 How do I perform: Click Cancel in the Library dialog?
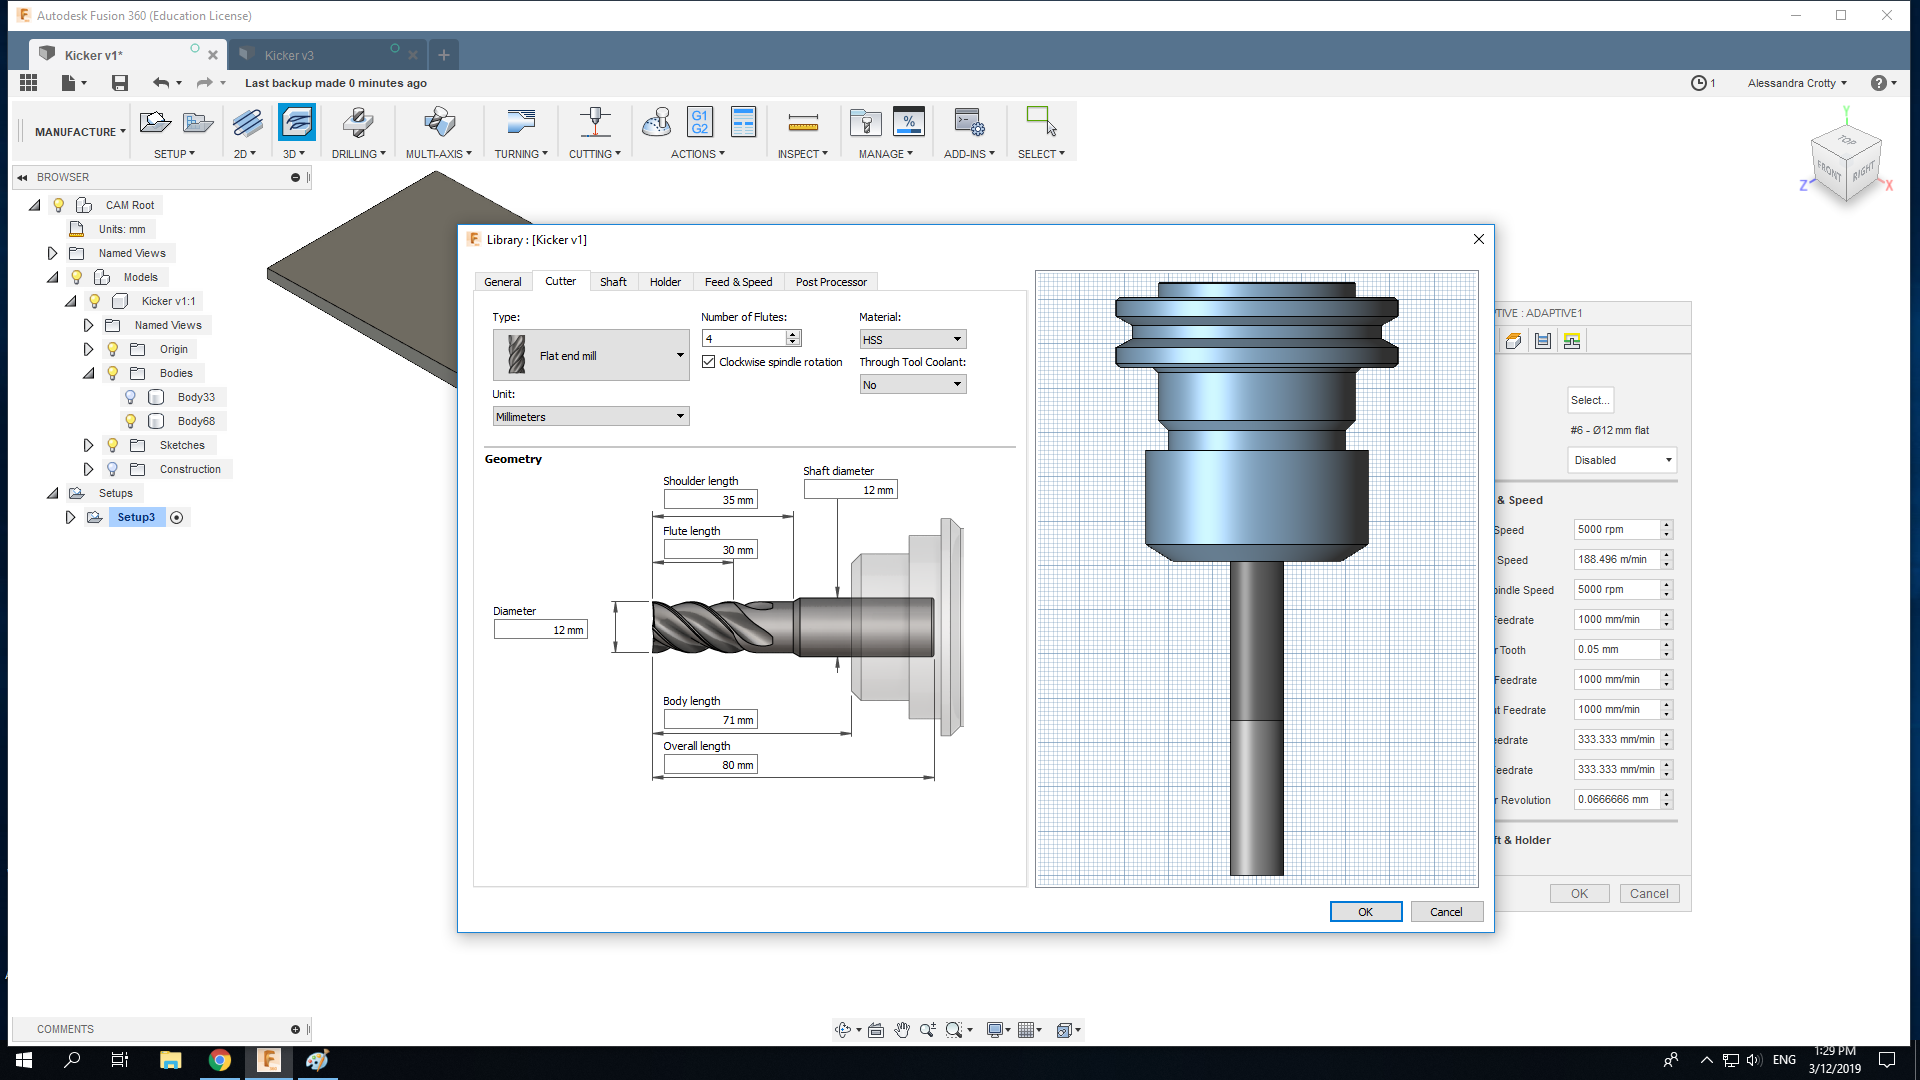[x=1446, y=912]
